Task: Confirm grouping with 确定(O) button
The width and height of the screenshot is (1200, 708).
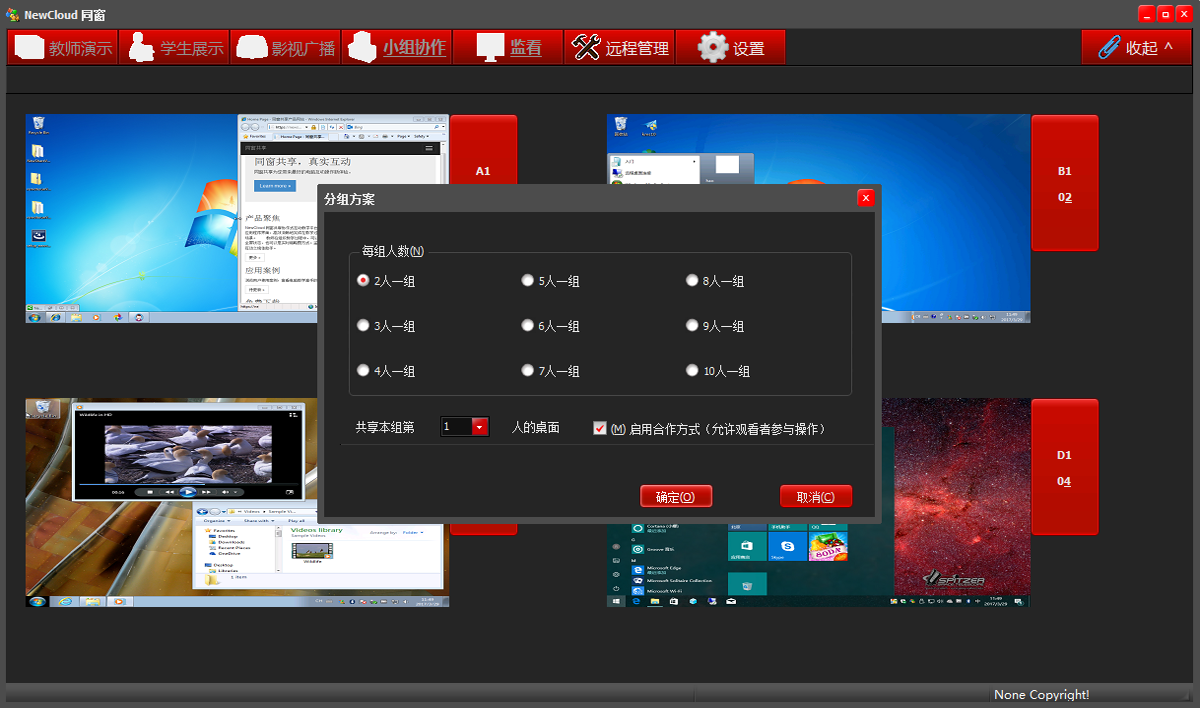Action: point(676,497)
